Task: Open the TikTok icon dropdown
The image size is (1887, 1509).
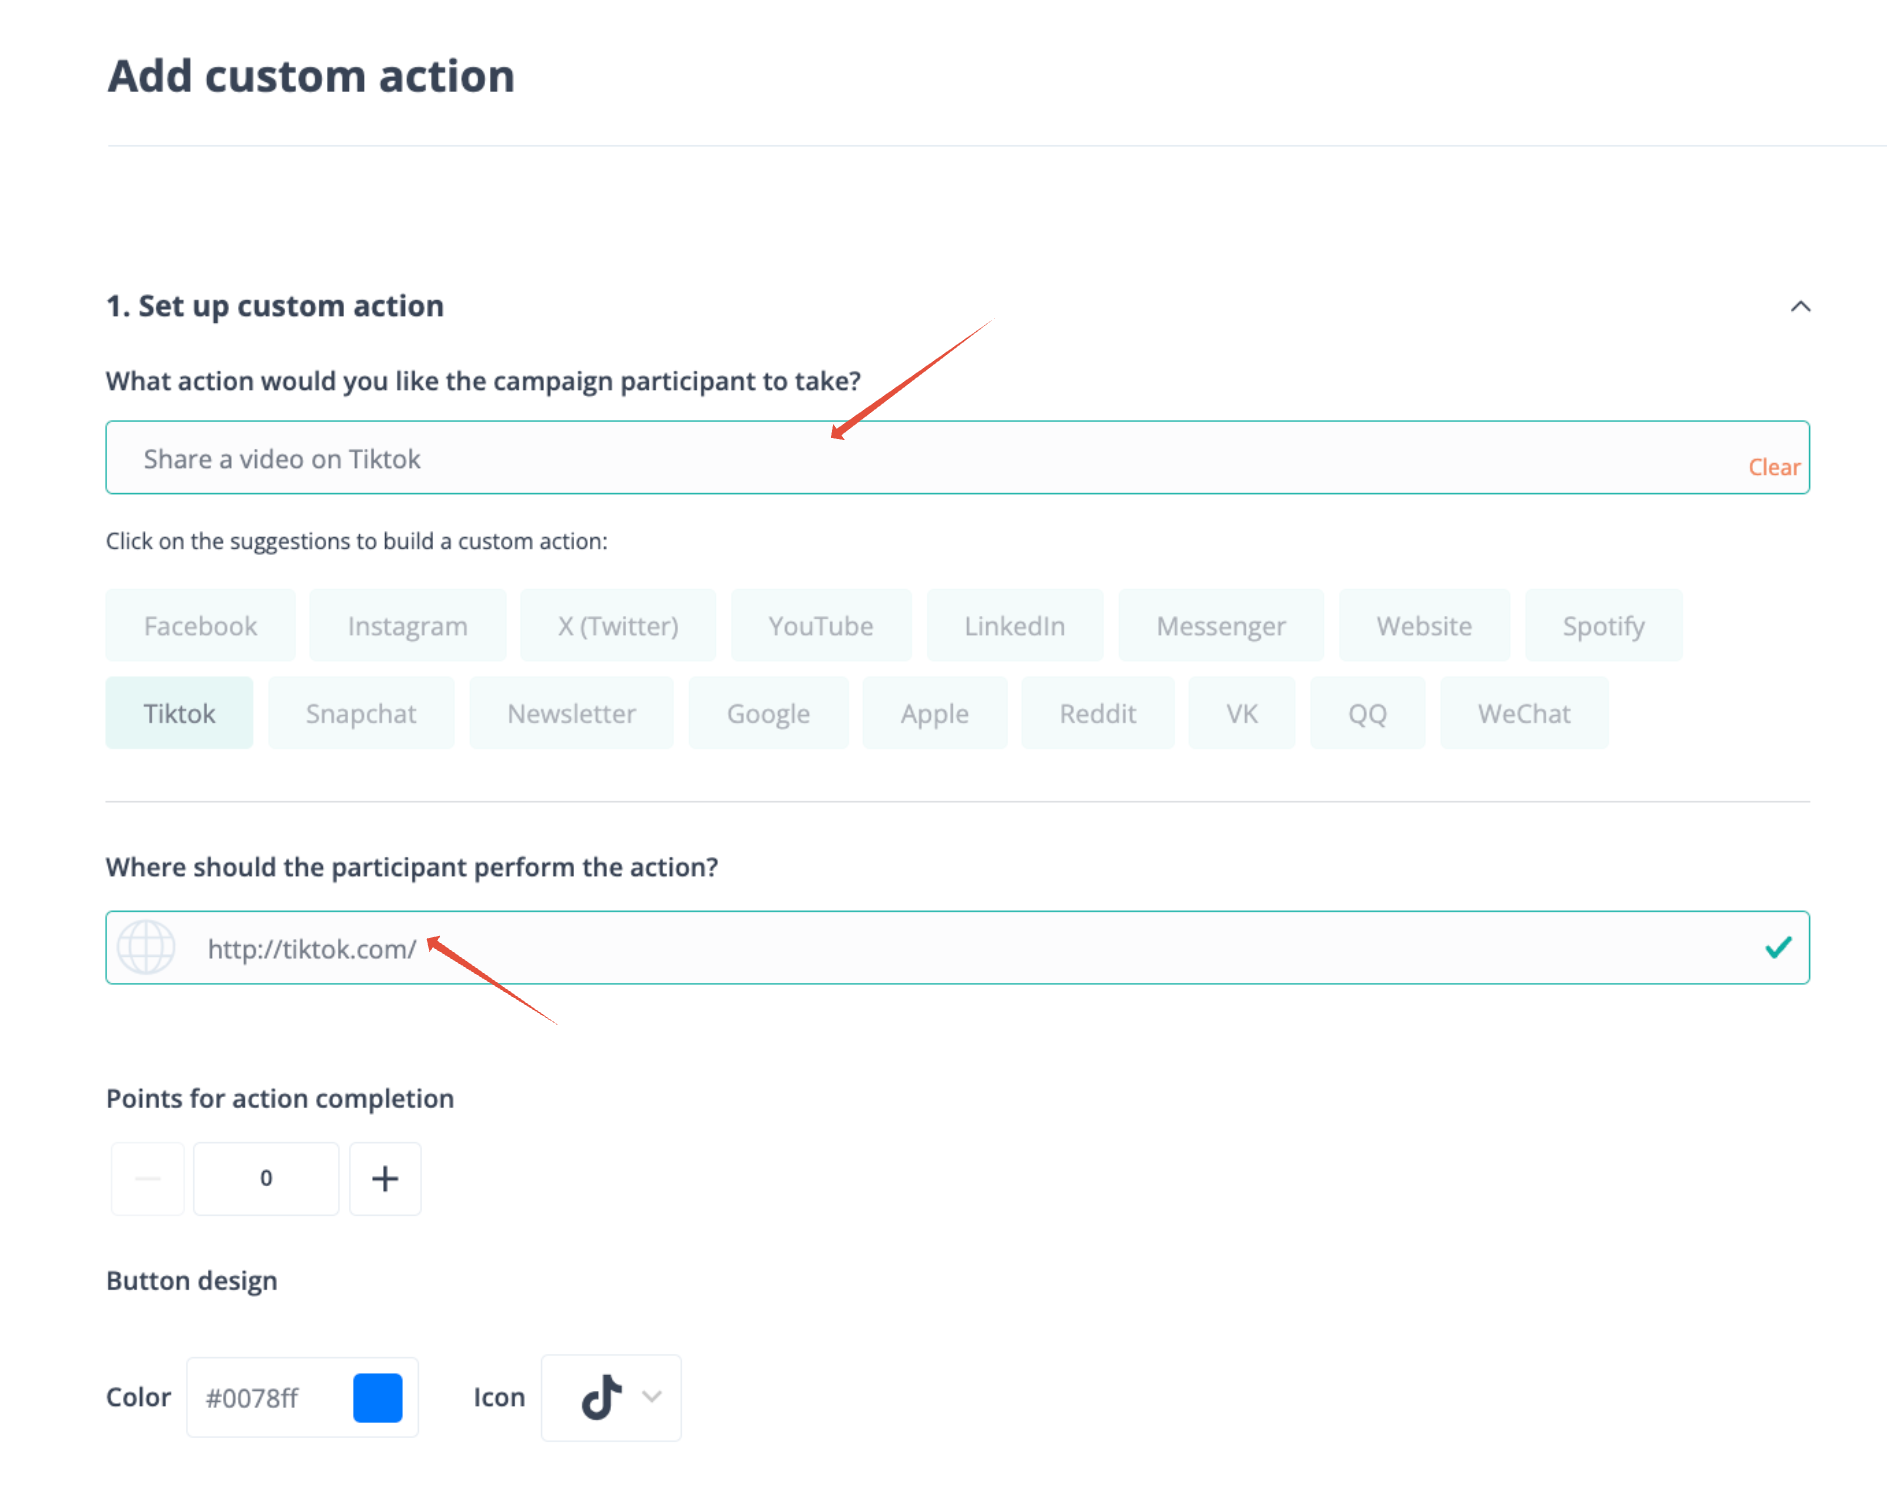Action: pyautogui.click(x=611, y=1398)
